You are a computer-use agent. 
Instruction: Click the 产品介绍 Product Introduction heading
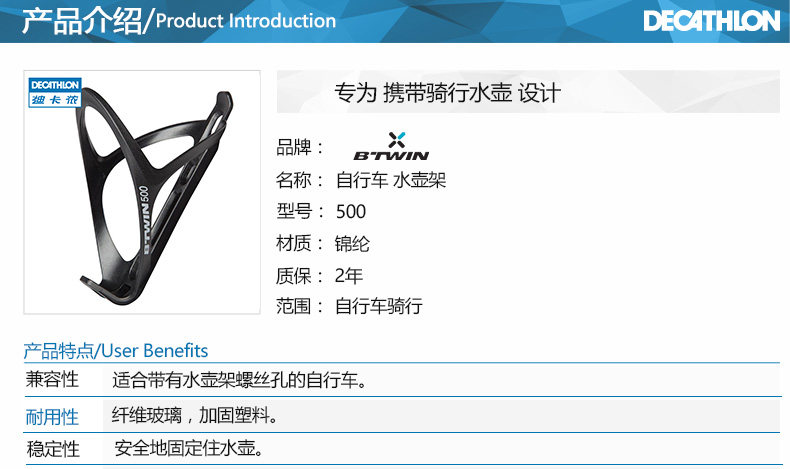tap(179, 21)
